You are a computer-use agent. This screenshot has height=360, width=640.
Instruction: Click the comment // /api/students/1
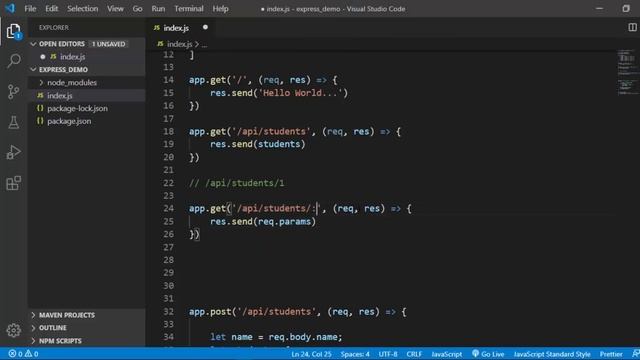pyautogui.click(x=236, y=183)
